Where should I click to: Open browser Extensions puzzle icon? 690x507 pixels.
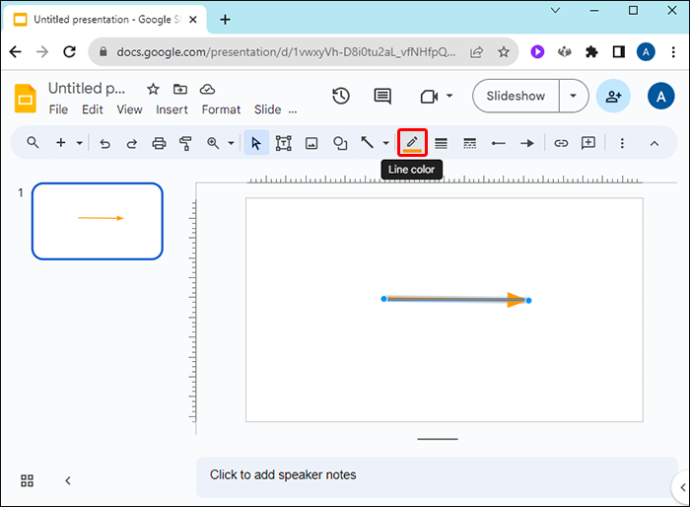pyautogui.click(x=592, y=52)
